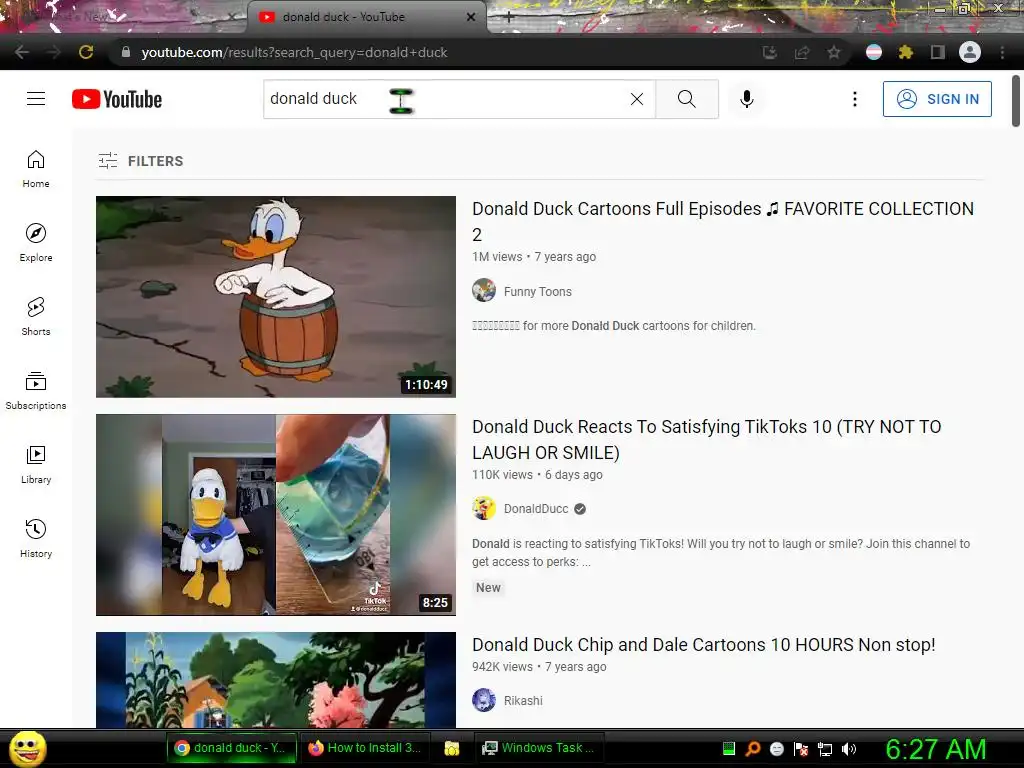Open the Chrome three-dot menu
1024x768 pixels.
tap(1002, 52)
